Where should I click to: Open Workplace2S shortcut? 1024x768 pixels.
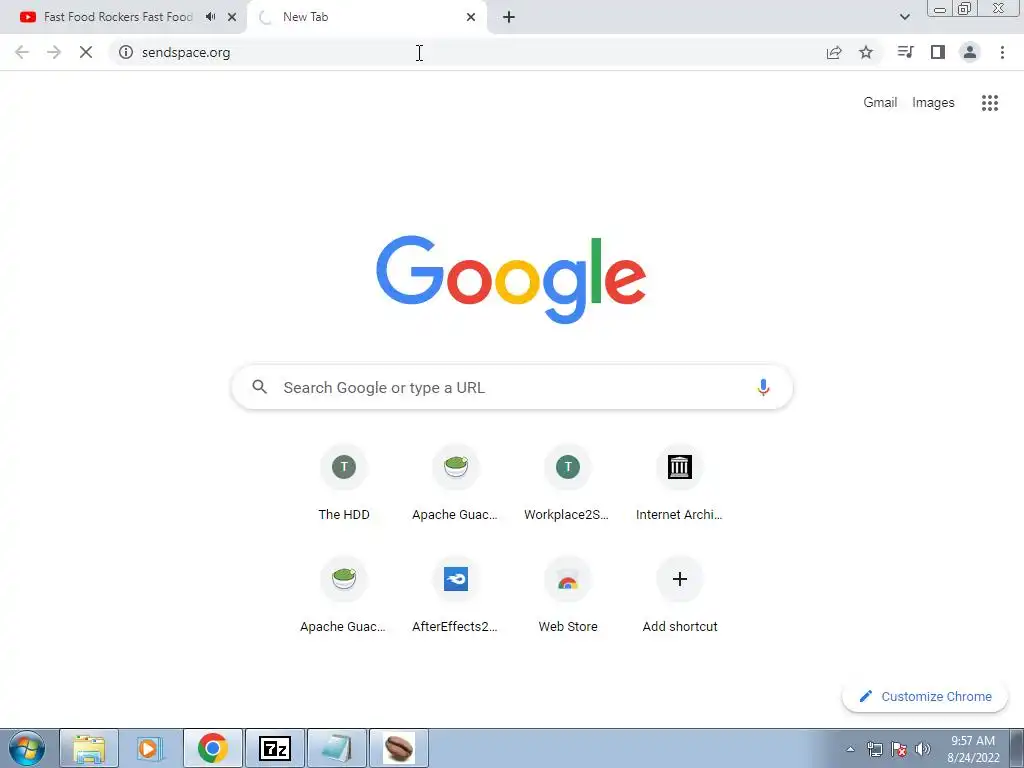click(568, 483)
